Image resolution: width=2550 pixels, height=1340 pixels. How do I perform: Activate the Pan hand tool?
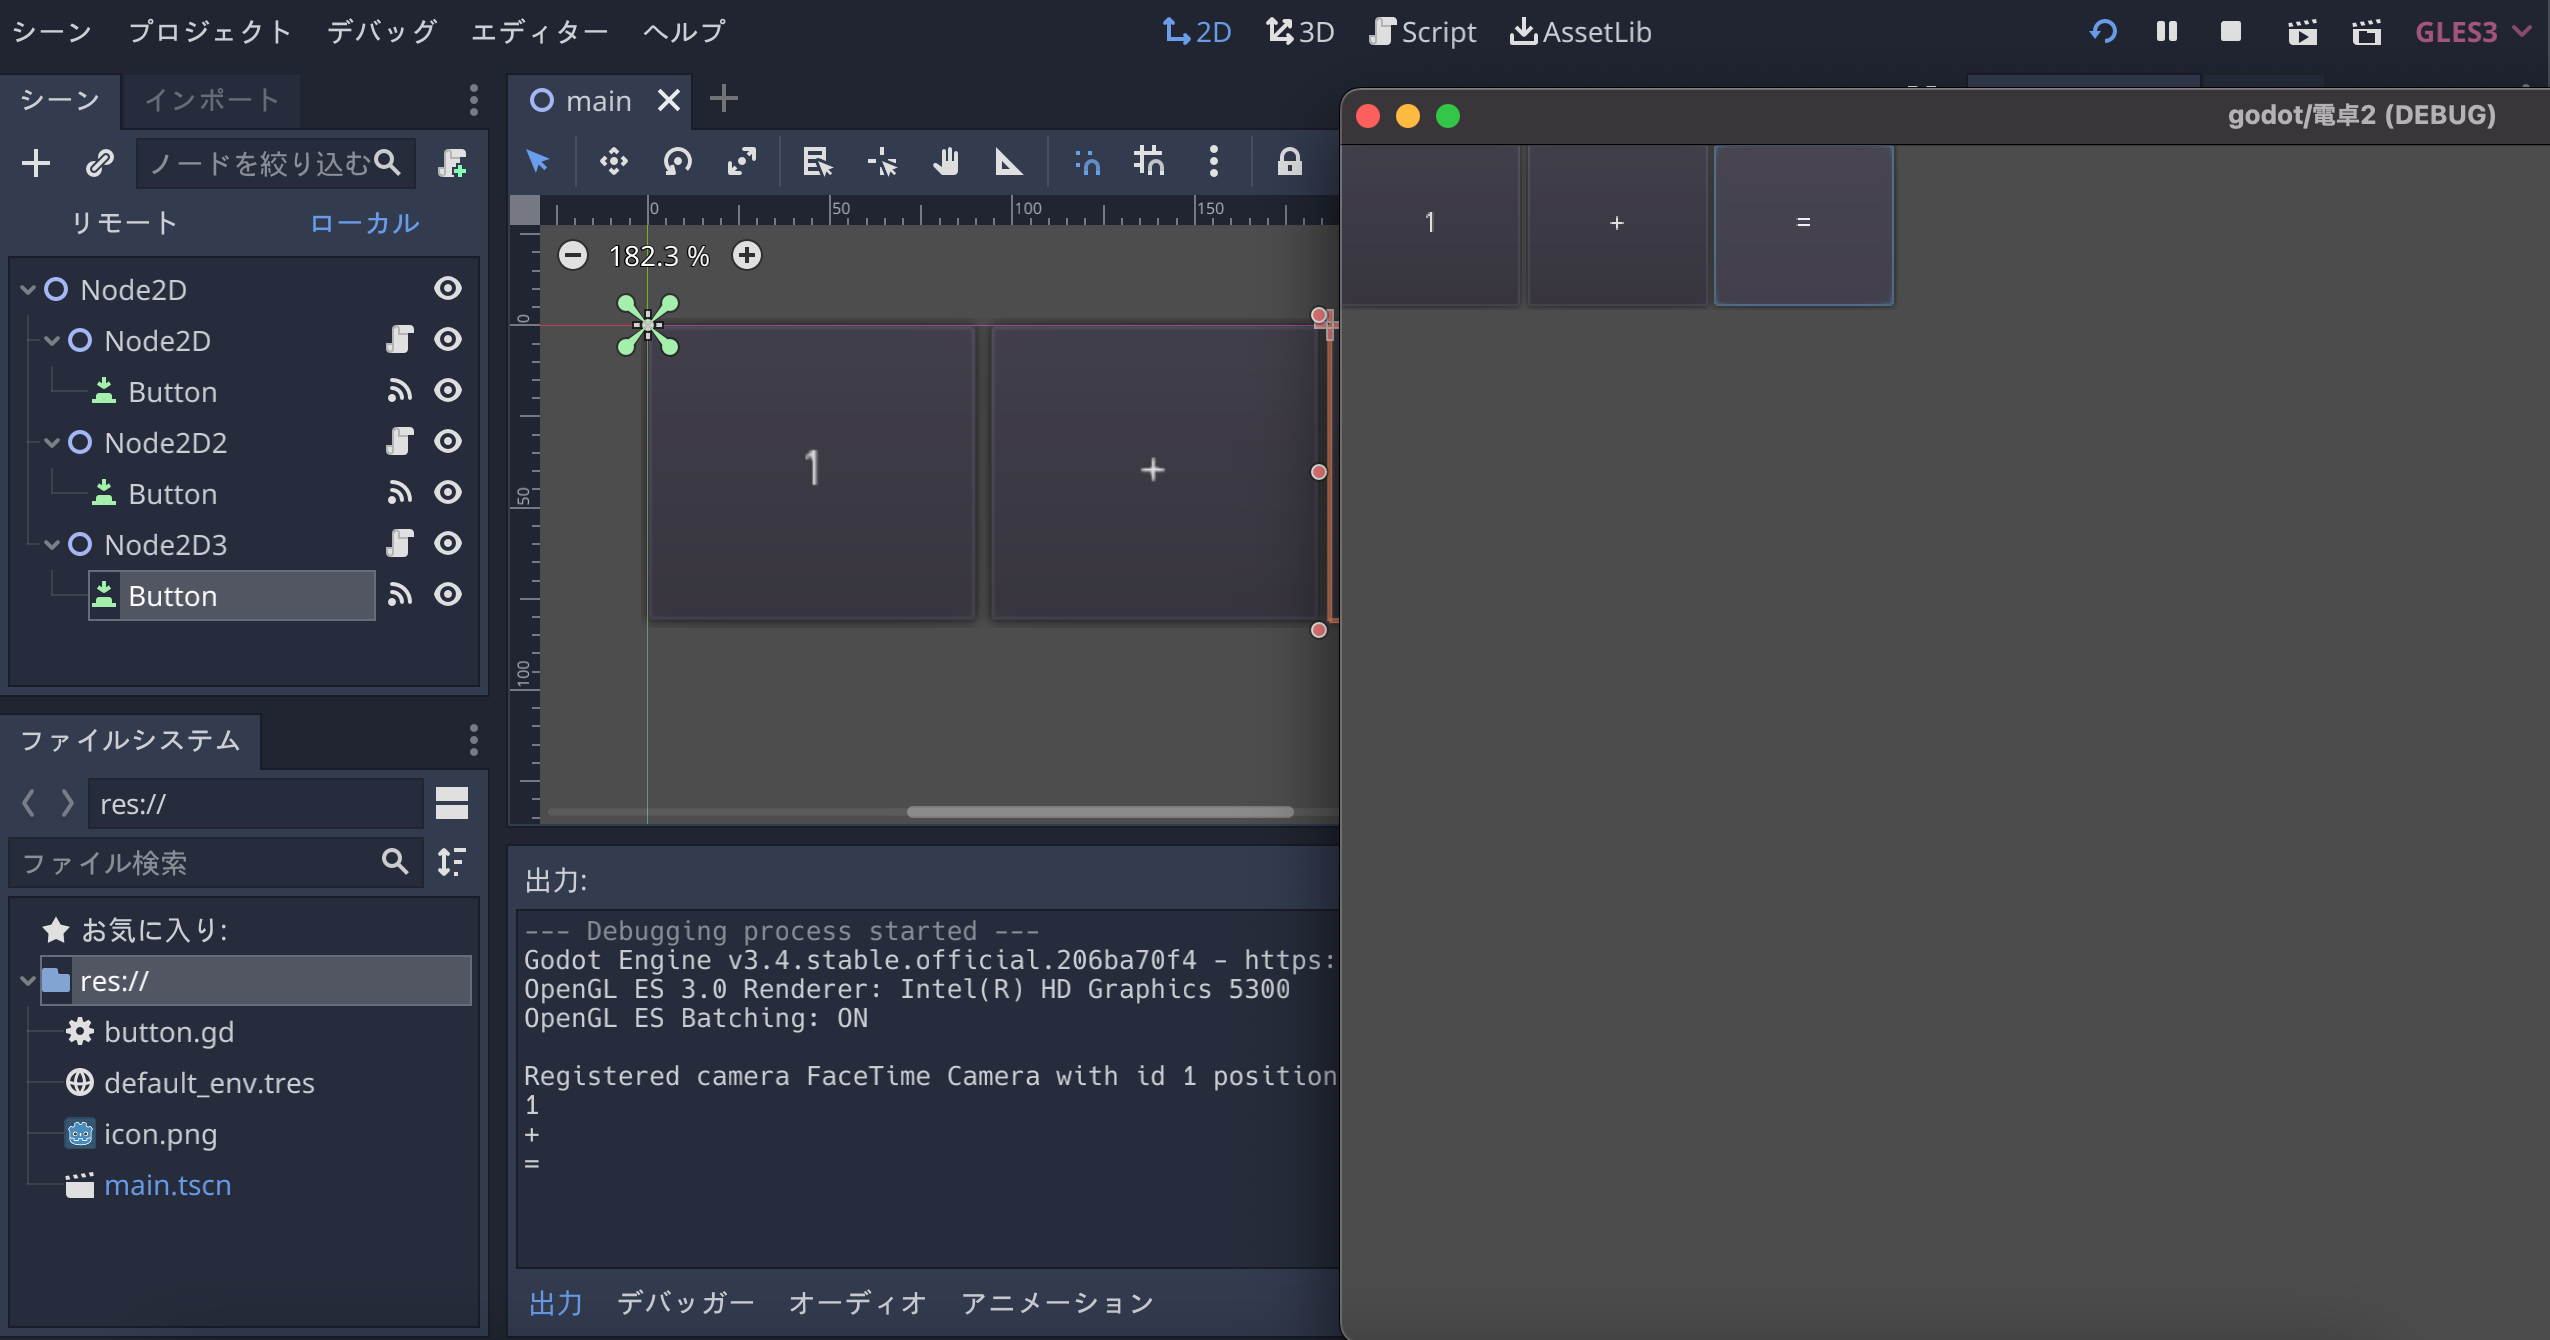coord(945,161)
